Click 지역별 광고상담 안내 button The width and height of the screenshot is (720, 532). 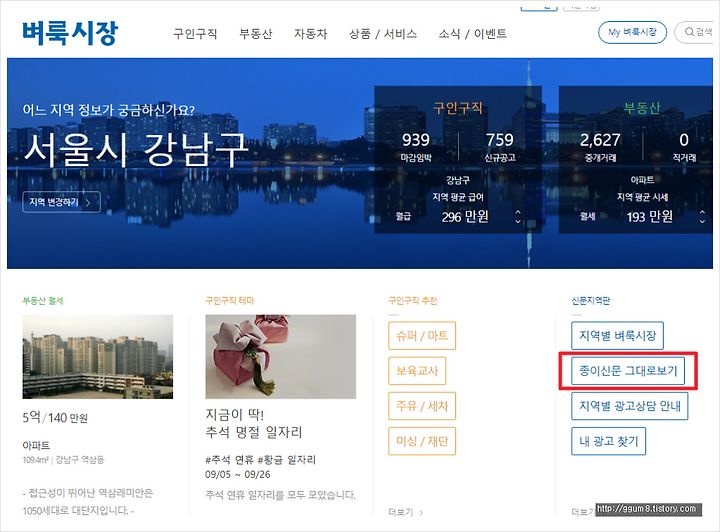630,406
